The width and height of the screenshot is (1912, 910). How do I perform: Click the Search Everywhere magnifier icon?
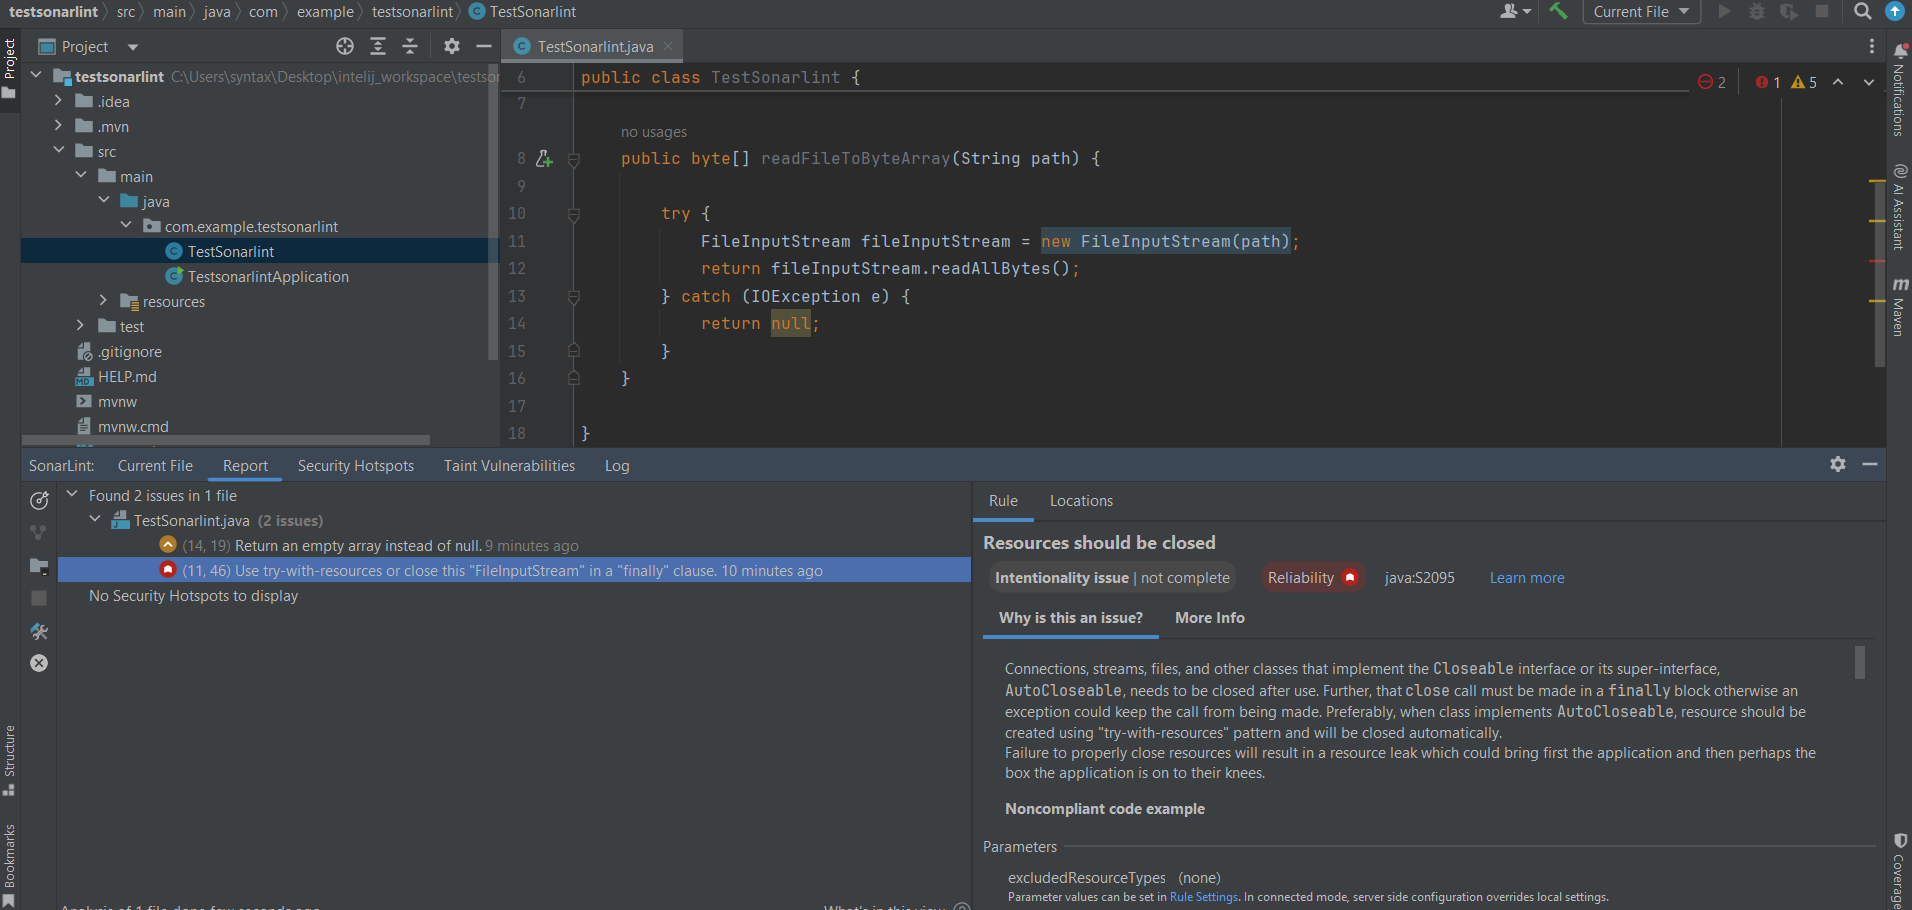coord(1862,11)
